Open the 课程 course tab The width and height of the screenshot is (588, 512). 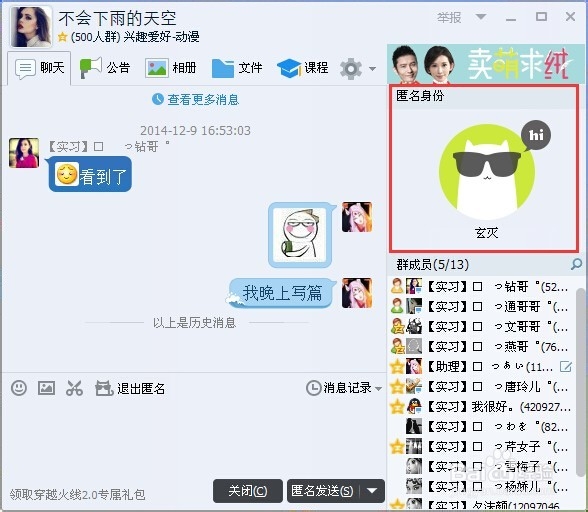[303, 68]
